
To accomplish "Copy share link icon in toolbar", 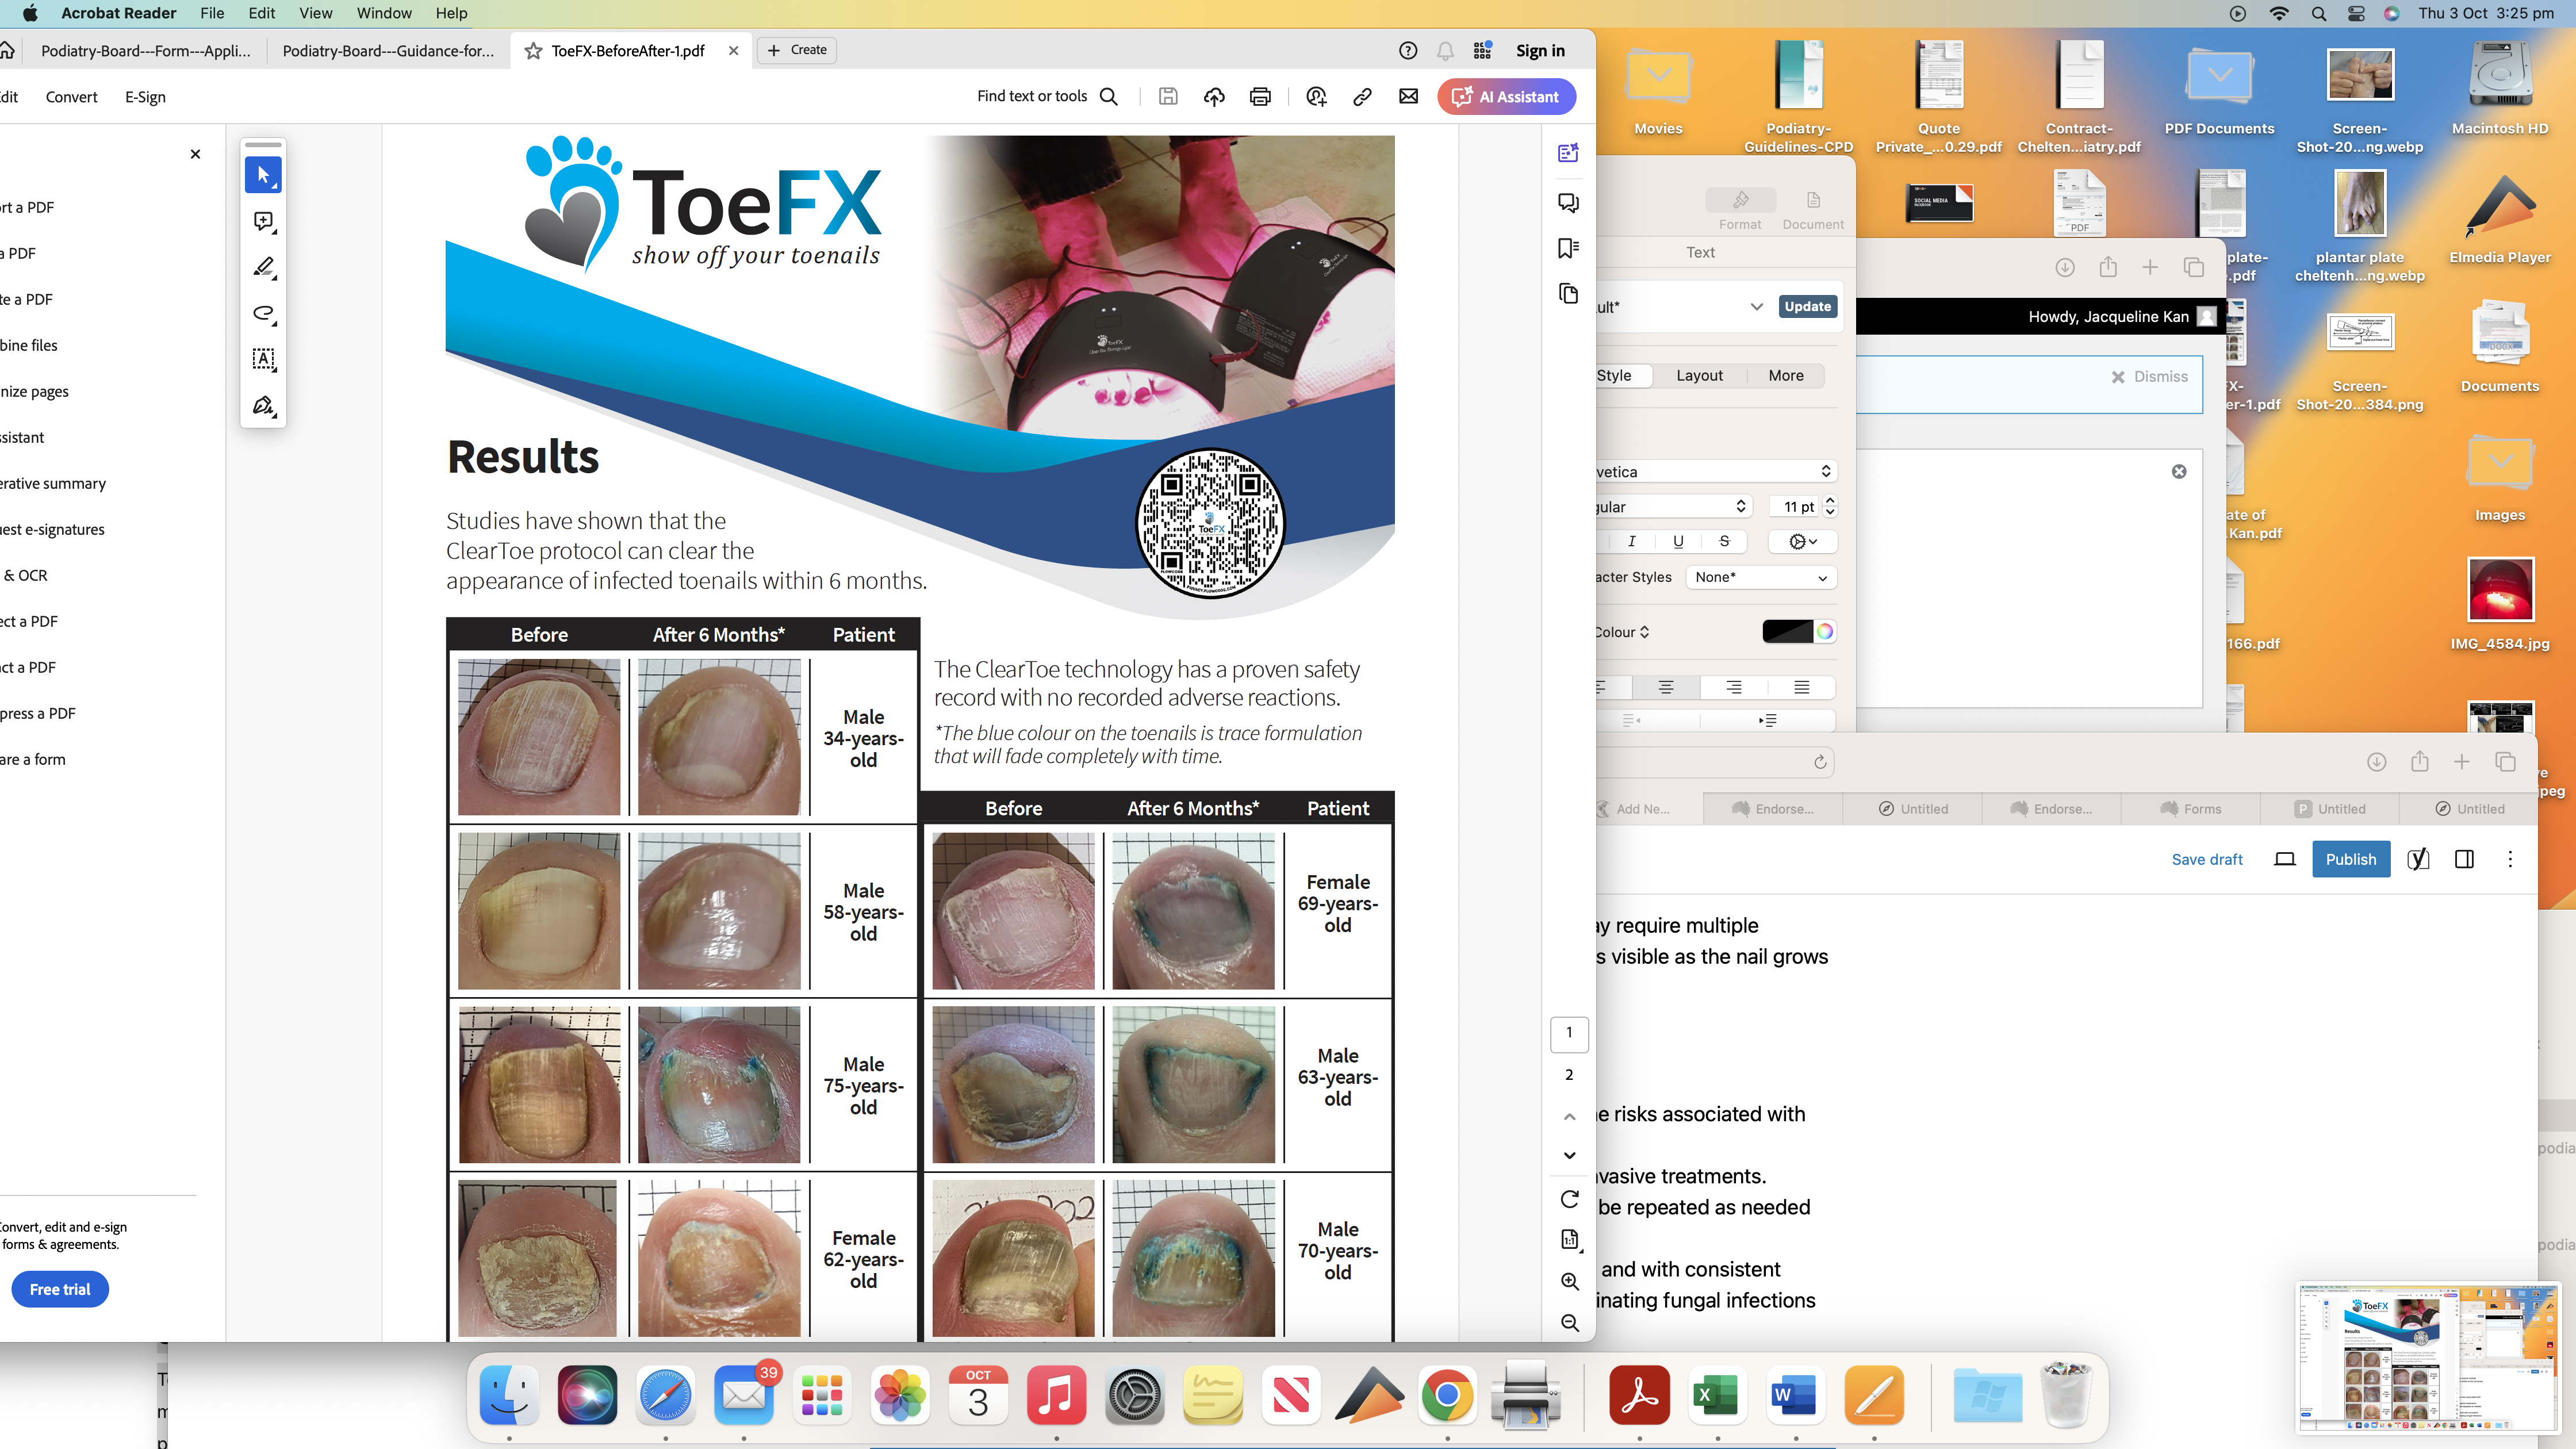I will (1362, 96).
